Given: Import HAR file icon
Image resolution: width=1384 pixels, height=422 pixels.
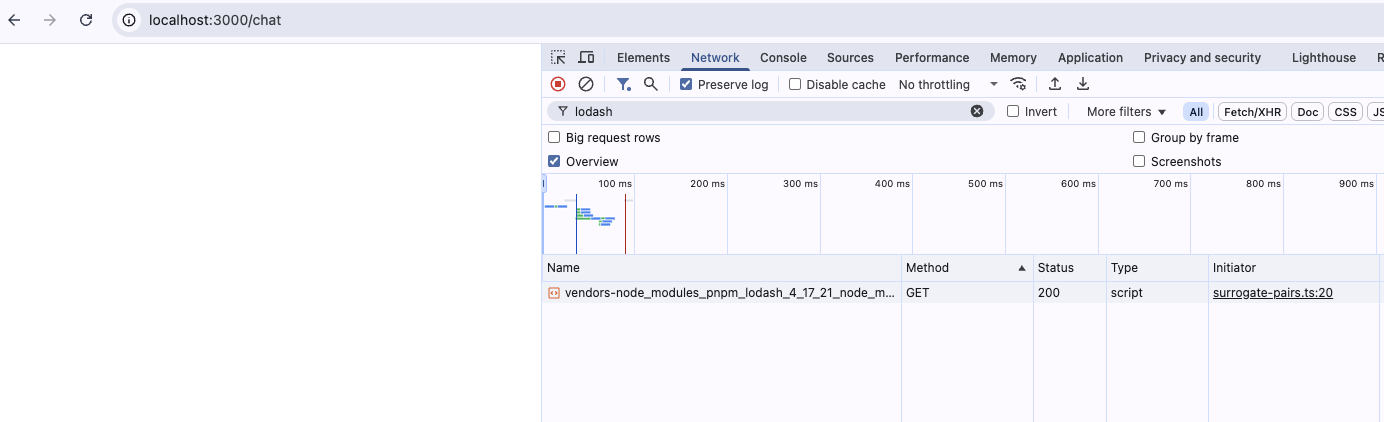Looking at the screenshot, I should click(x=1054, y=84).
